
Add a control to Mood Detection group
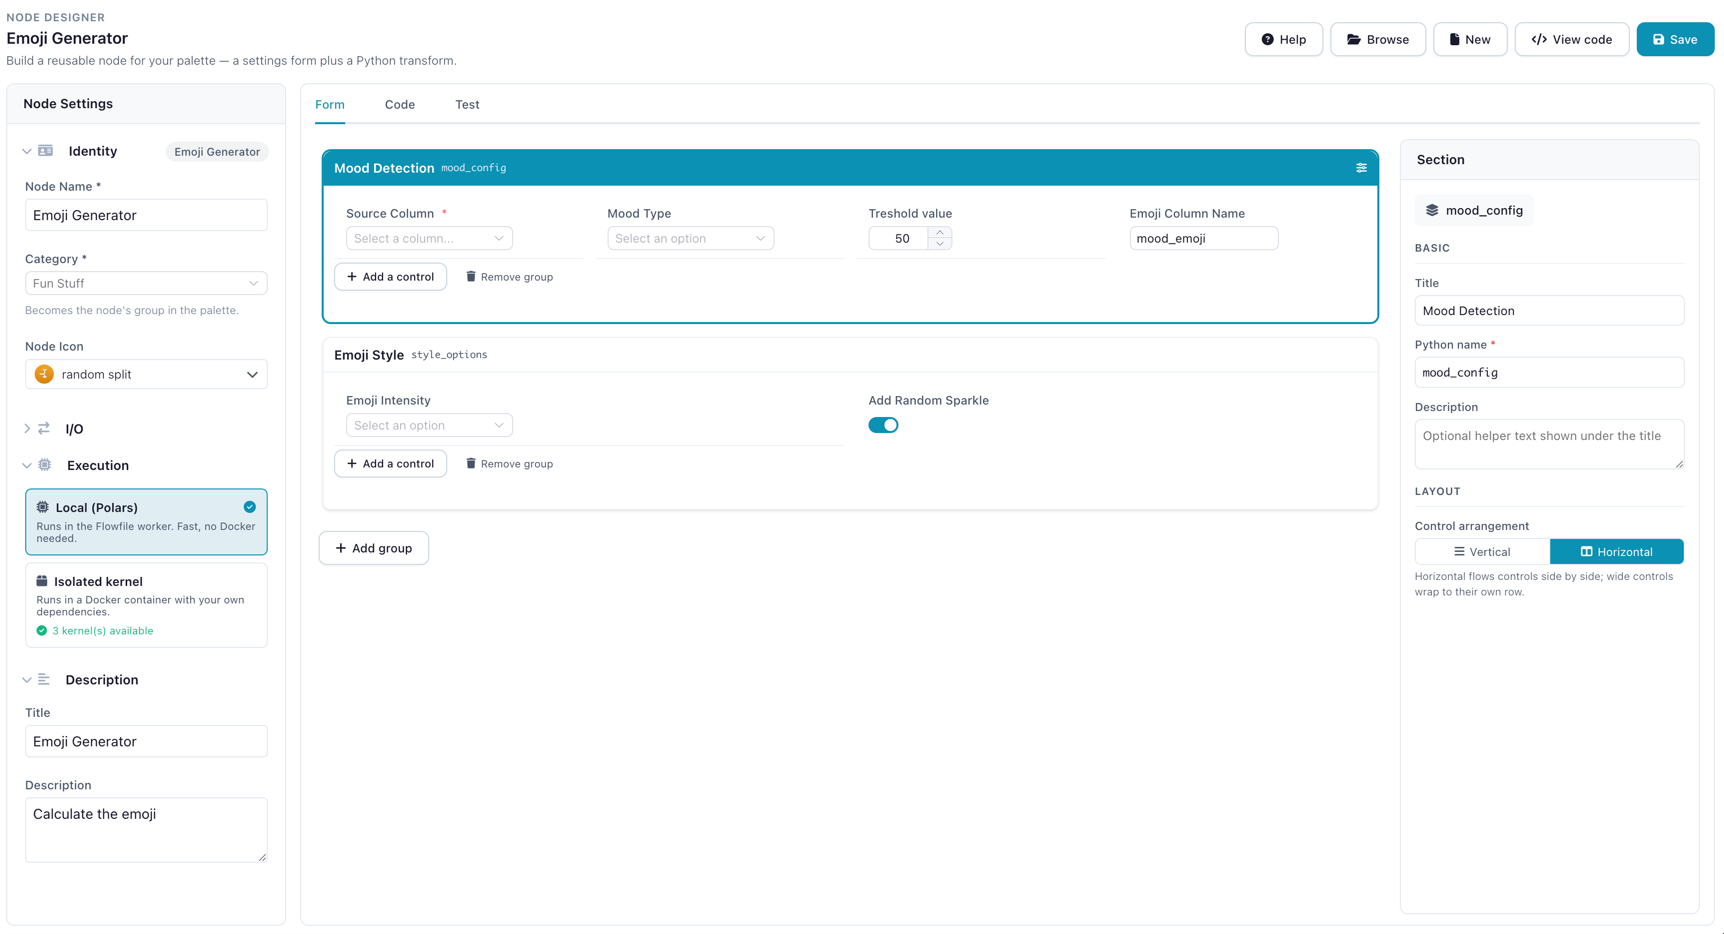coord(390,277)
